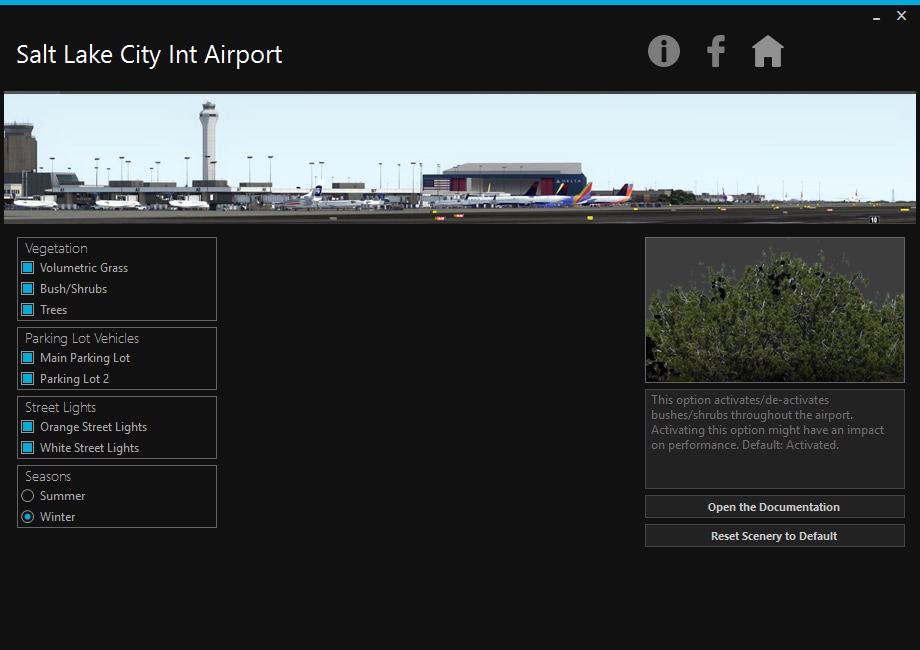Click the Vegetation group heading
920x650 pixels.
click(56, 248)
